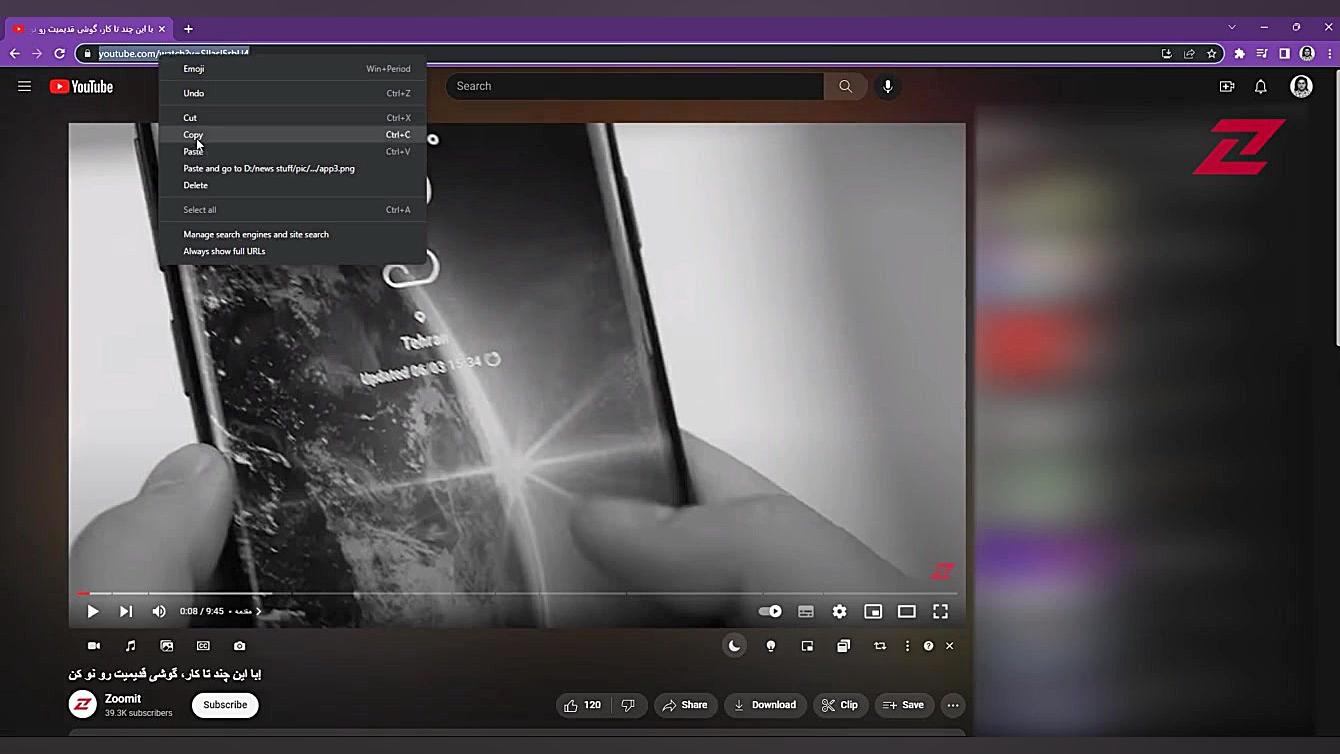The width and height of the screenshot is (1340, 754).
Task: Choose Manage search engines and site search
Action: pos(256,234)
